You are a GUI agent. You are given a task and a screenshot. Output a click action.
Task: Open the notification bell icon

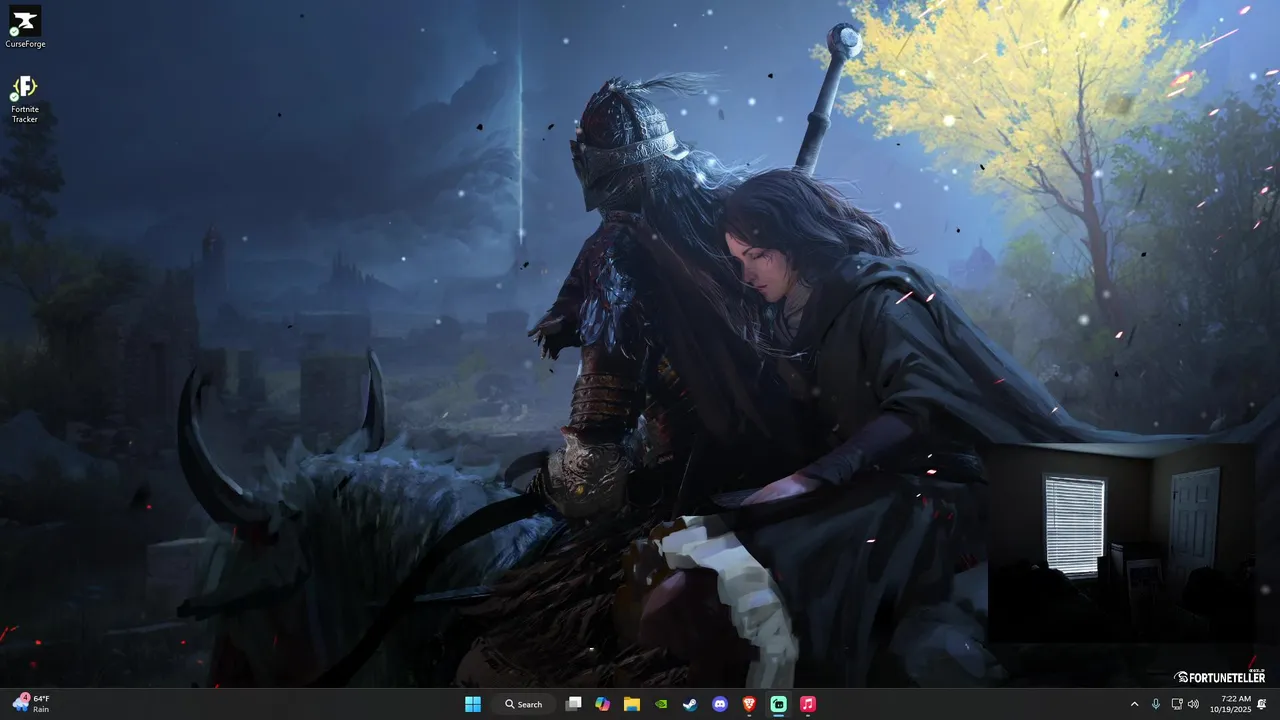click(1262, 704)
